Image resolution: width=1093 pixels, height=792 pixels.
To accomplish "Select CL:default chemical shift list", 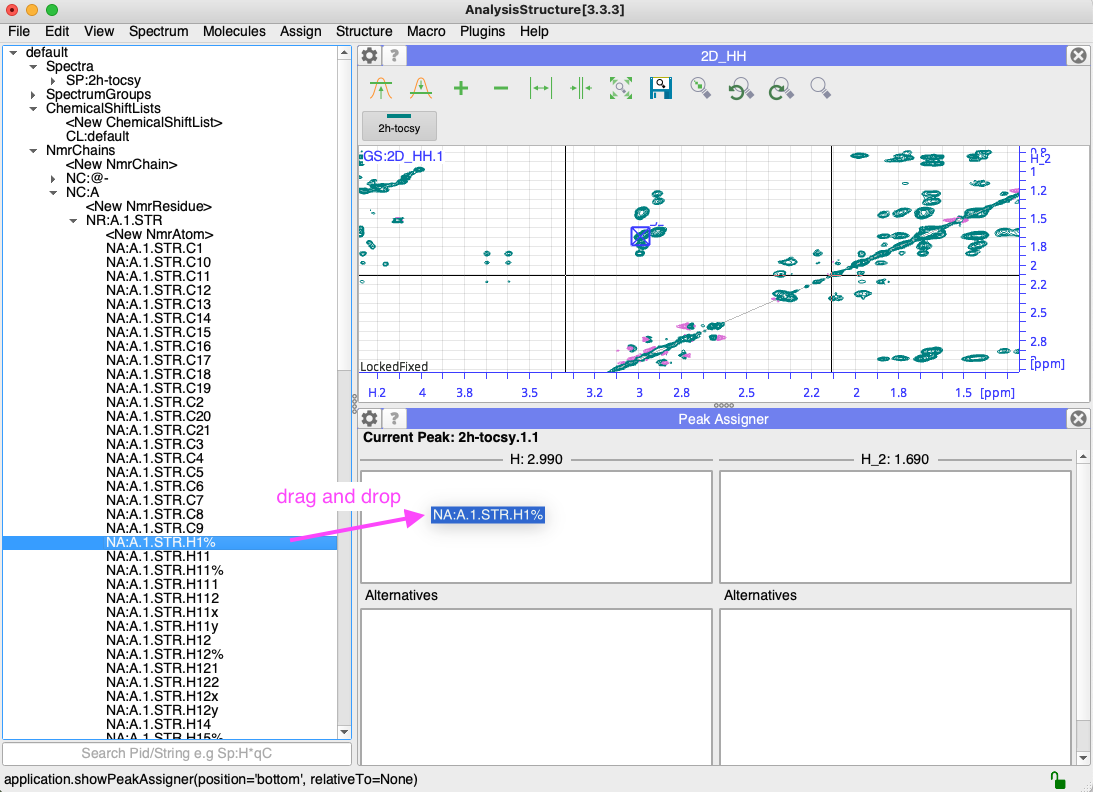I will (x=98, y=136).
